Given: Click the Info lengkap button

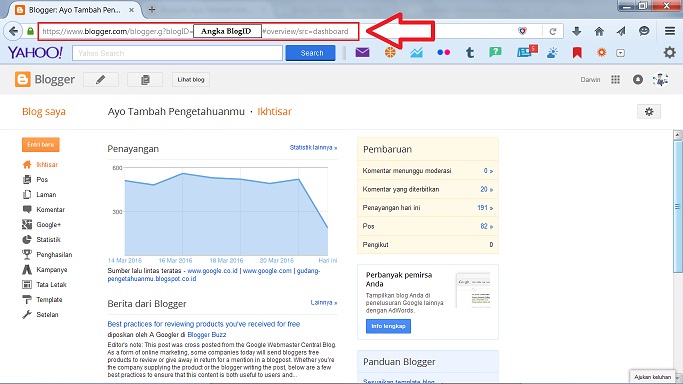Looking at the screenshot, I should (x=388, y=326).
